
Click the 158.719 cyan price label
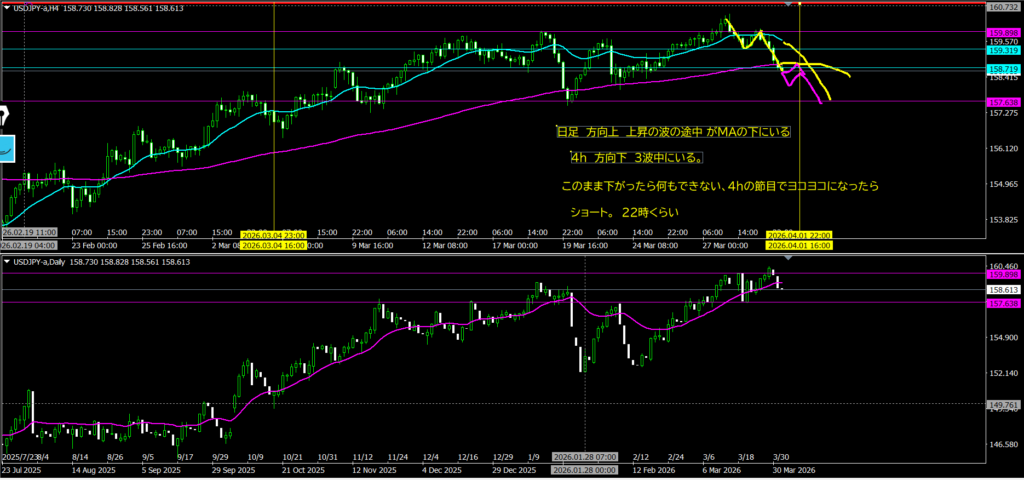(1002, 68)
